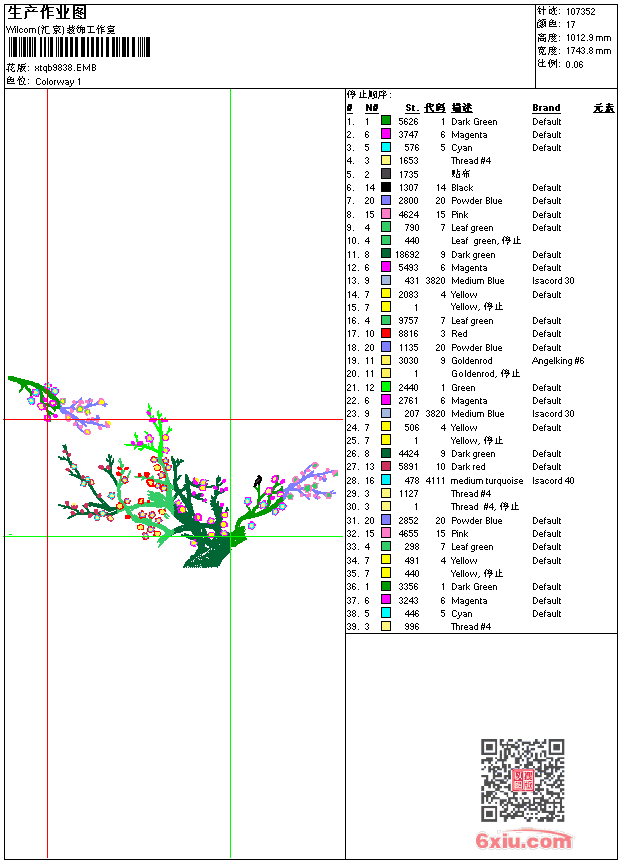The height and width of the screenshot is (860, 620).
Task: Click Isacord 40 brand entry
Action: click(x=553, y=481)
